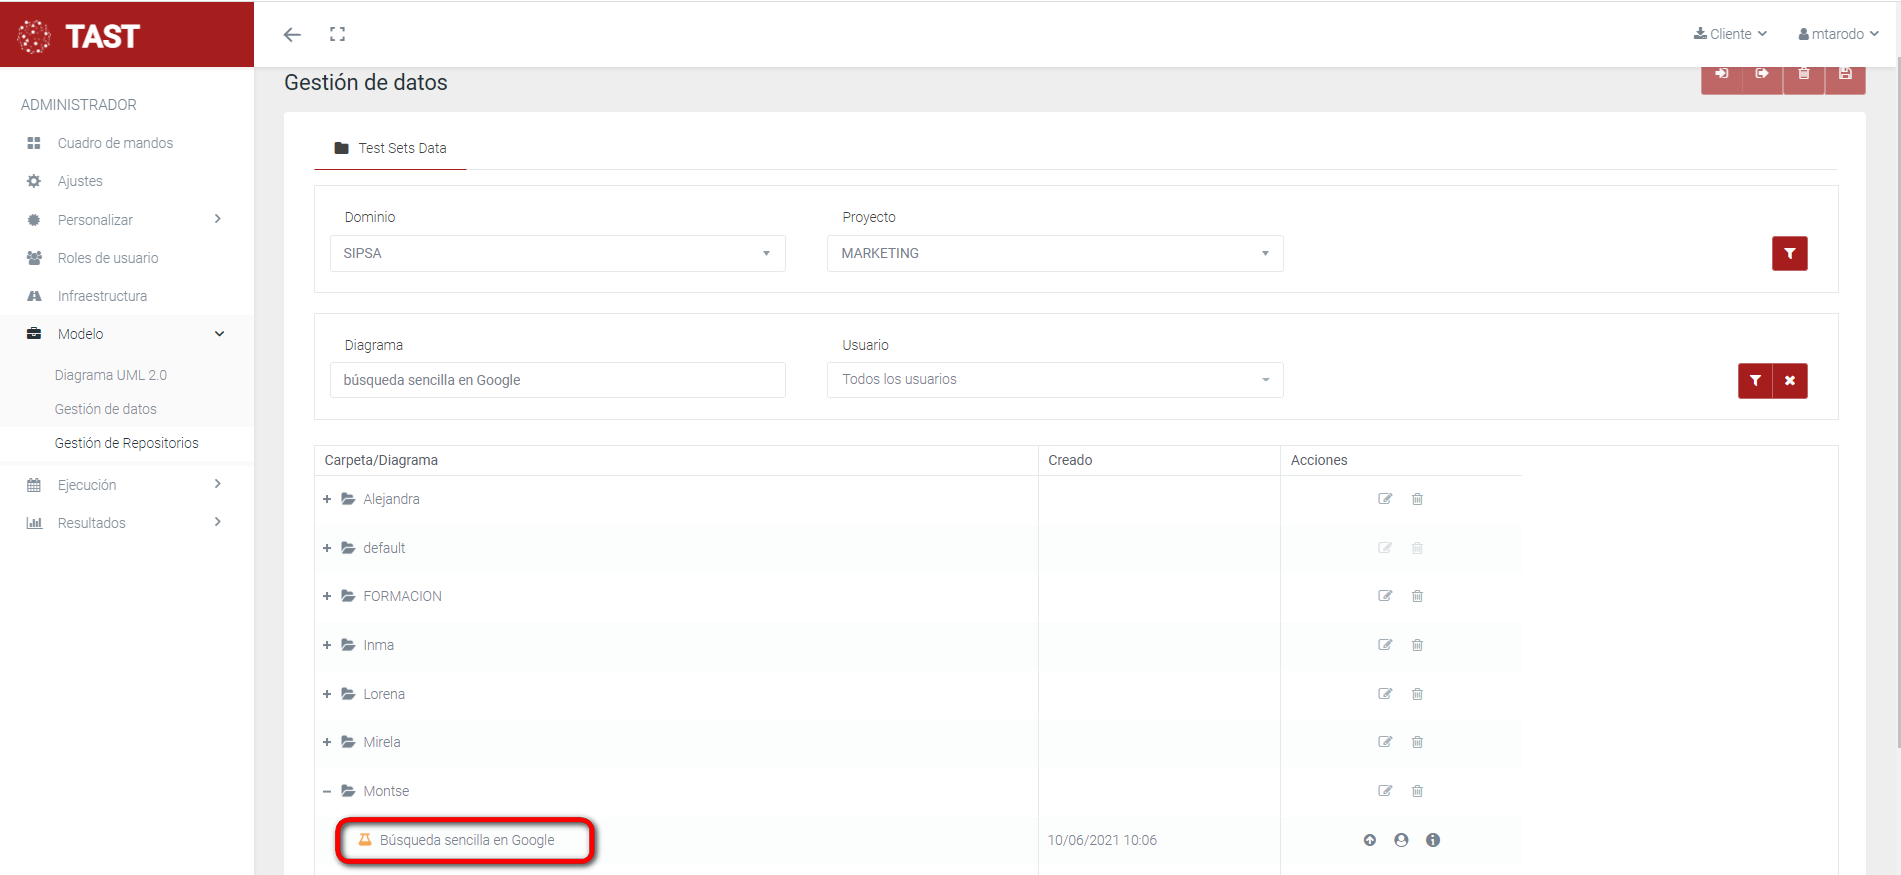Switch to the Test Sets Data tab
The image size is (1901, 875).
391,148
